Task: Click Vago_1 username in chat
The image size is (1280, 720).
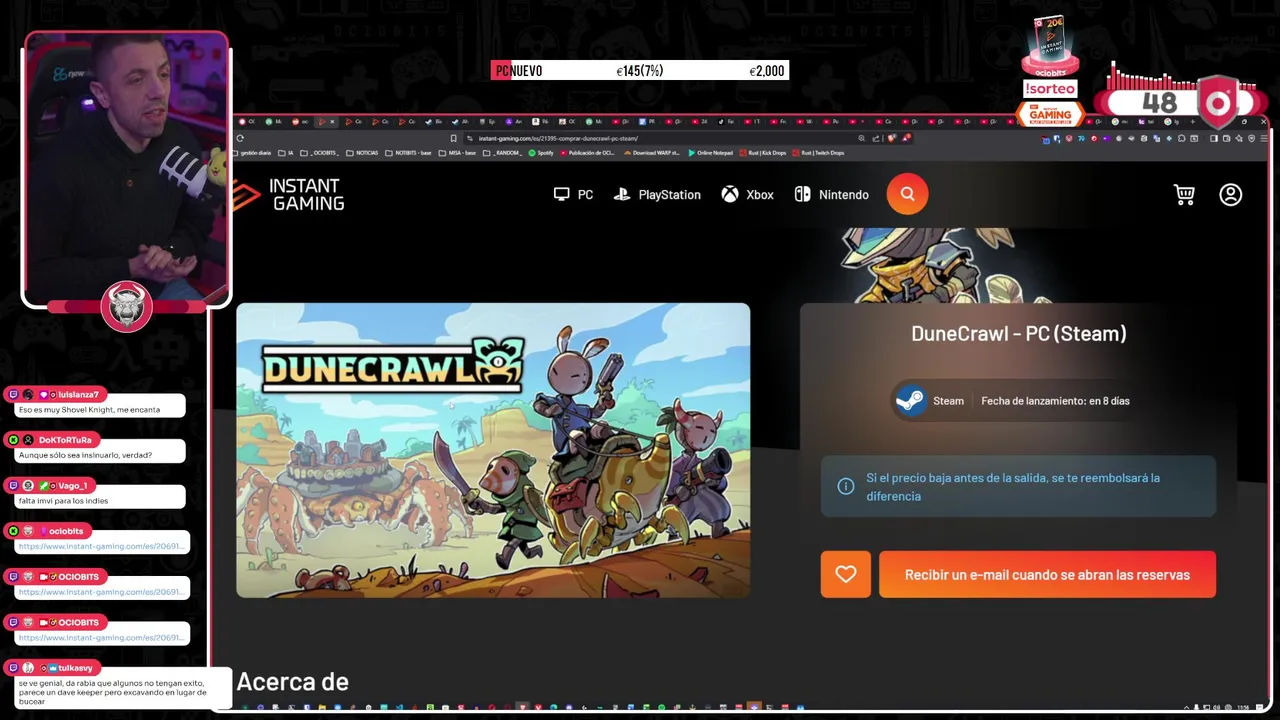Action: pos(72,485)
